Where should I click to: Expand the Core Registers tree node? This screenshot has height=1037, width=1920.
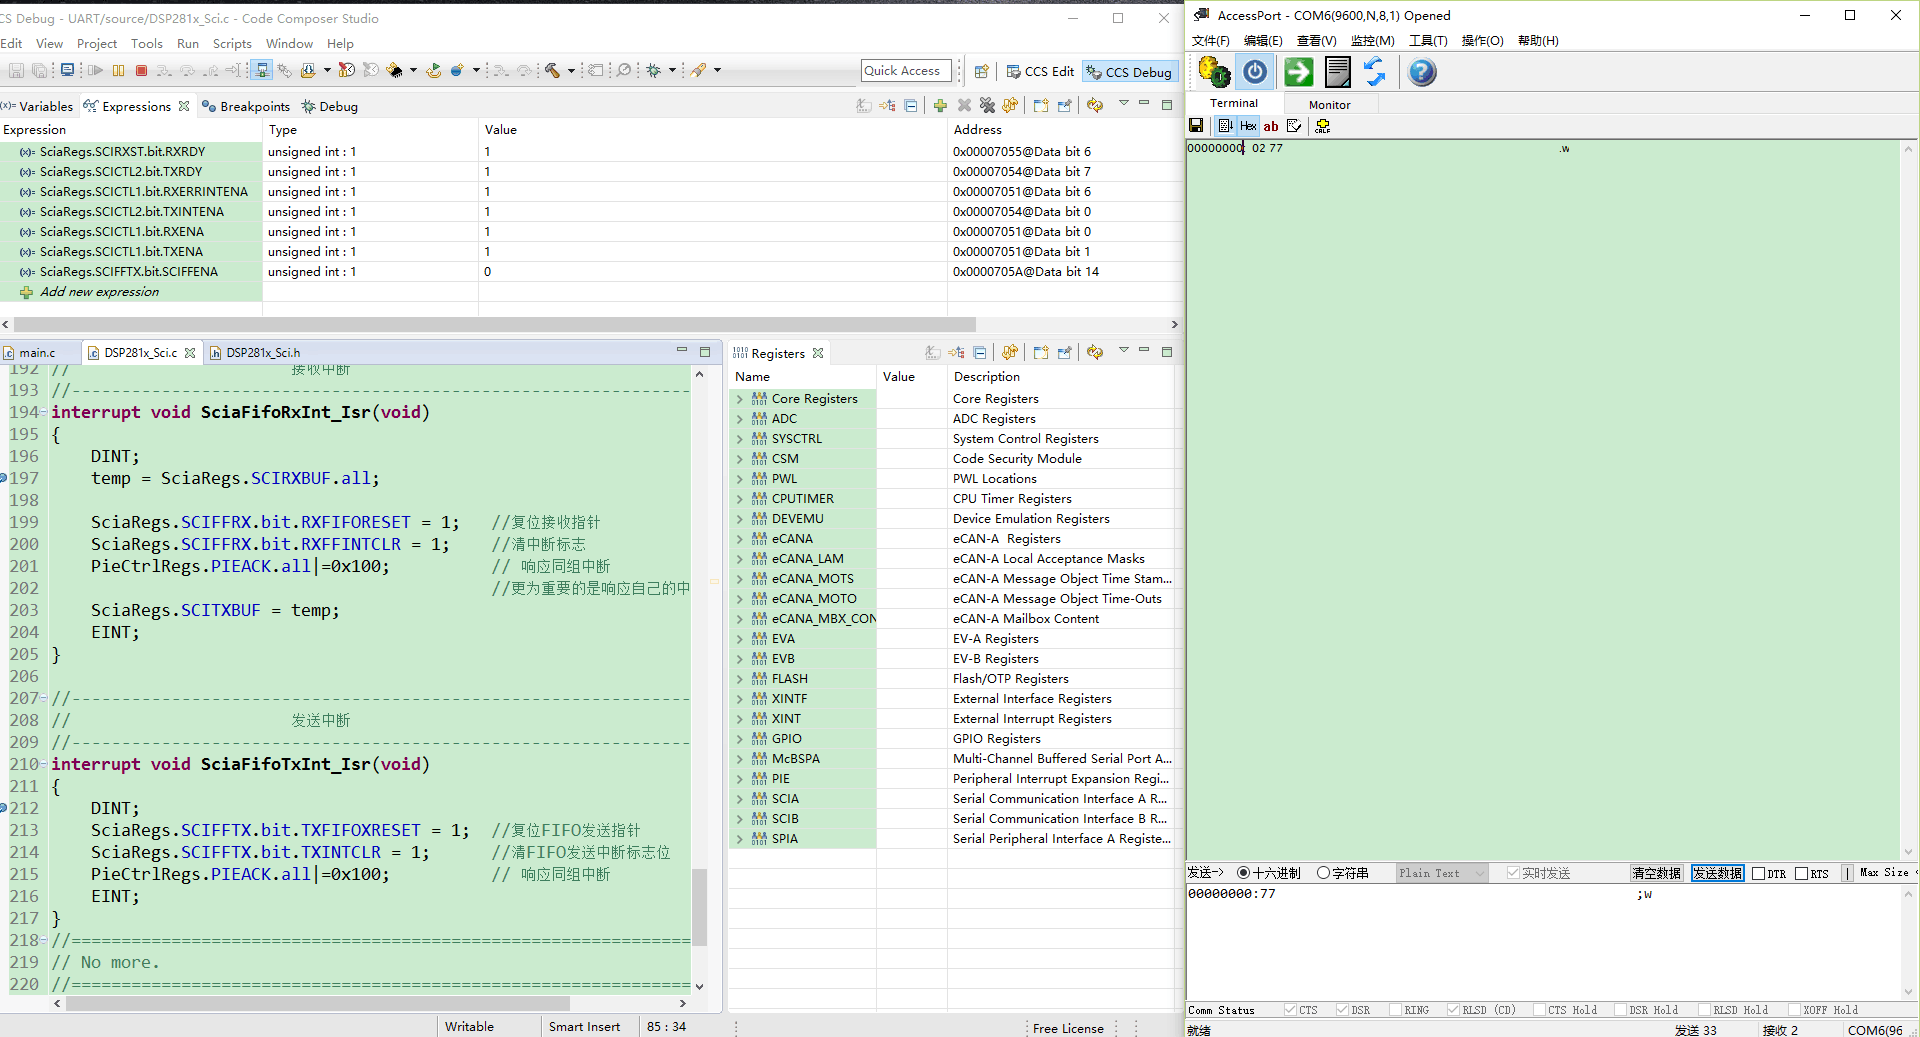click(740, 399)
